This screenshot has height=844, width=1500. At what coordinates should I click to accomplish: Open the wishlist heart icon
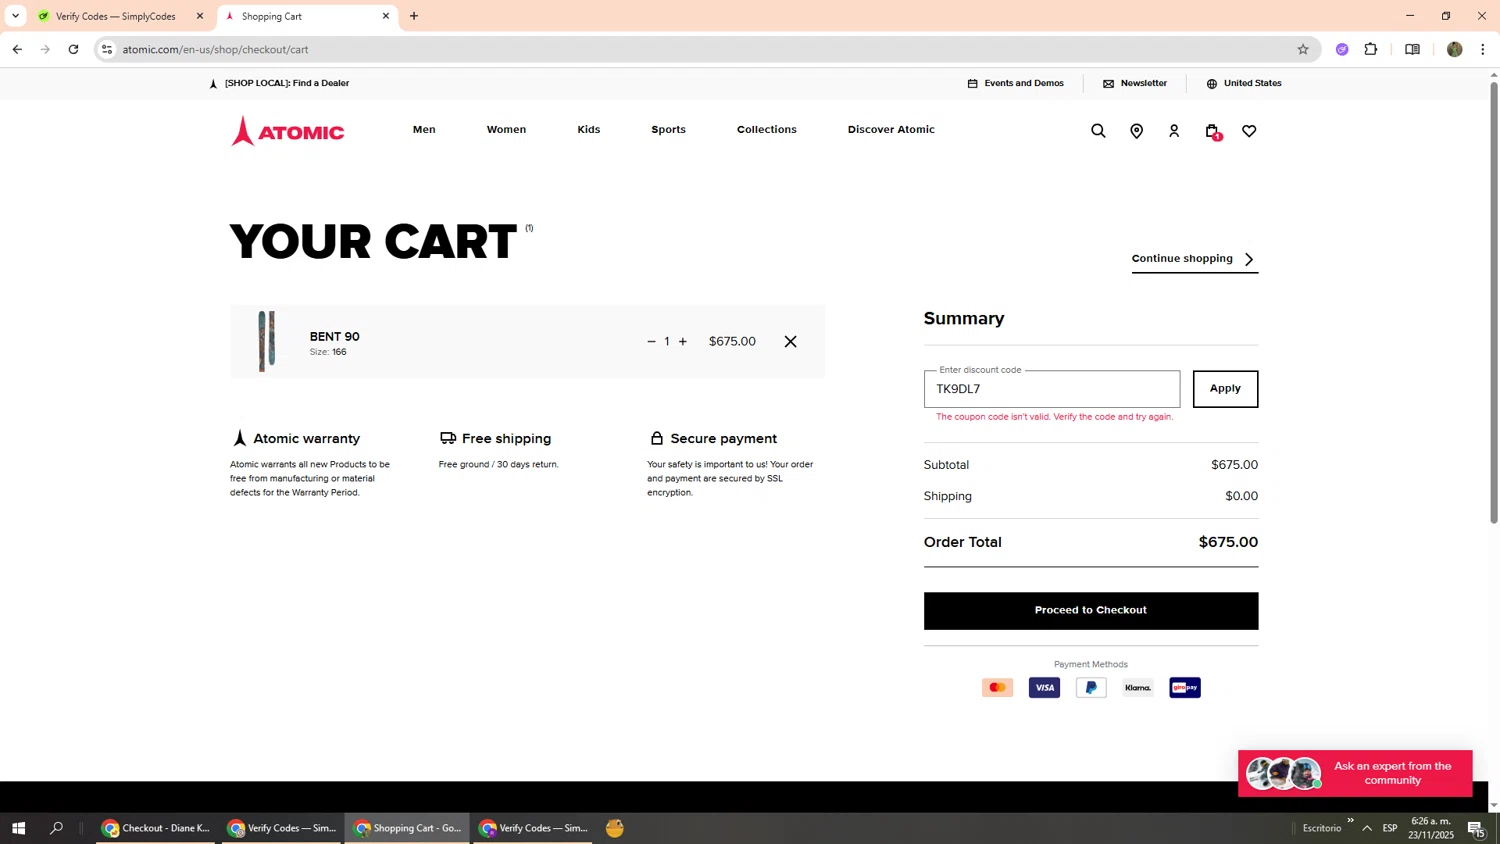pyautogui.click(x=1249, y=131)
